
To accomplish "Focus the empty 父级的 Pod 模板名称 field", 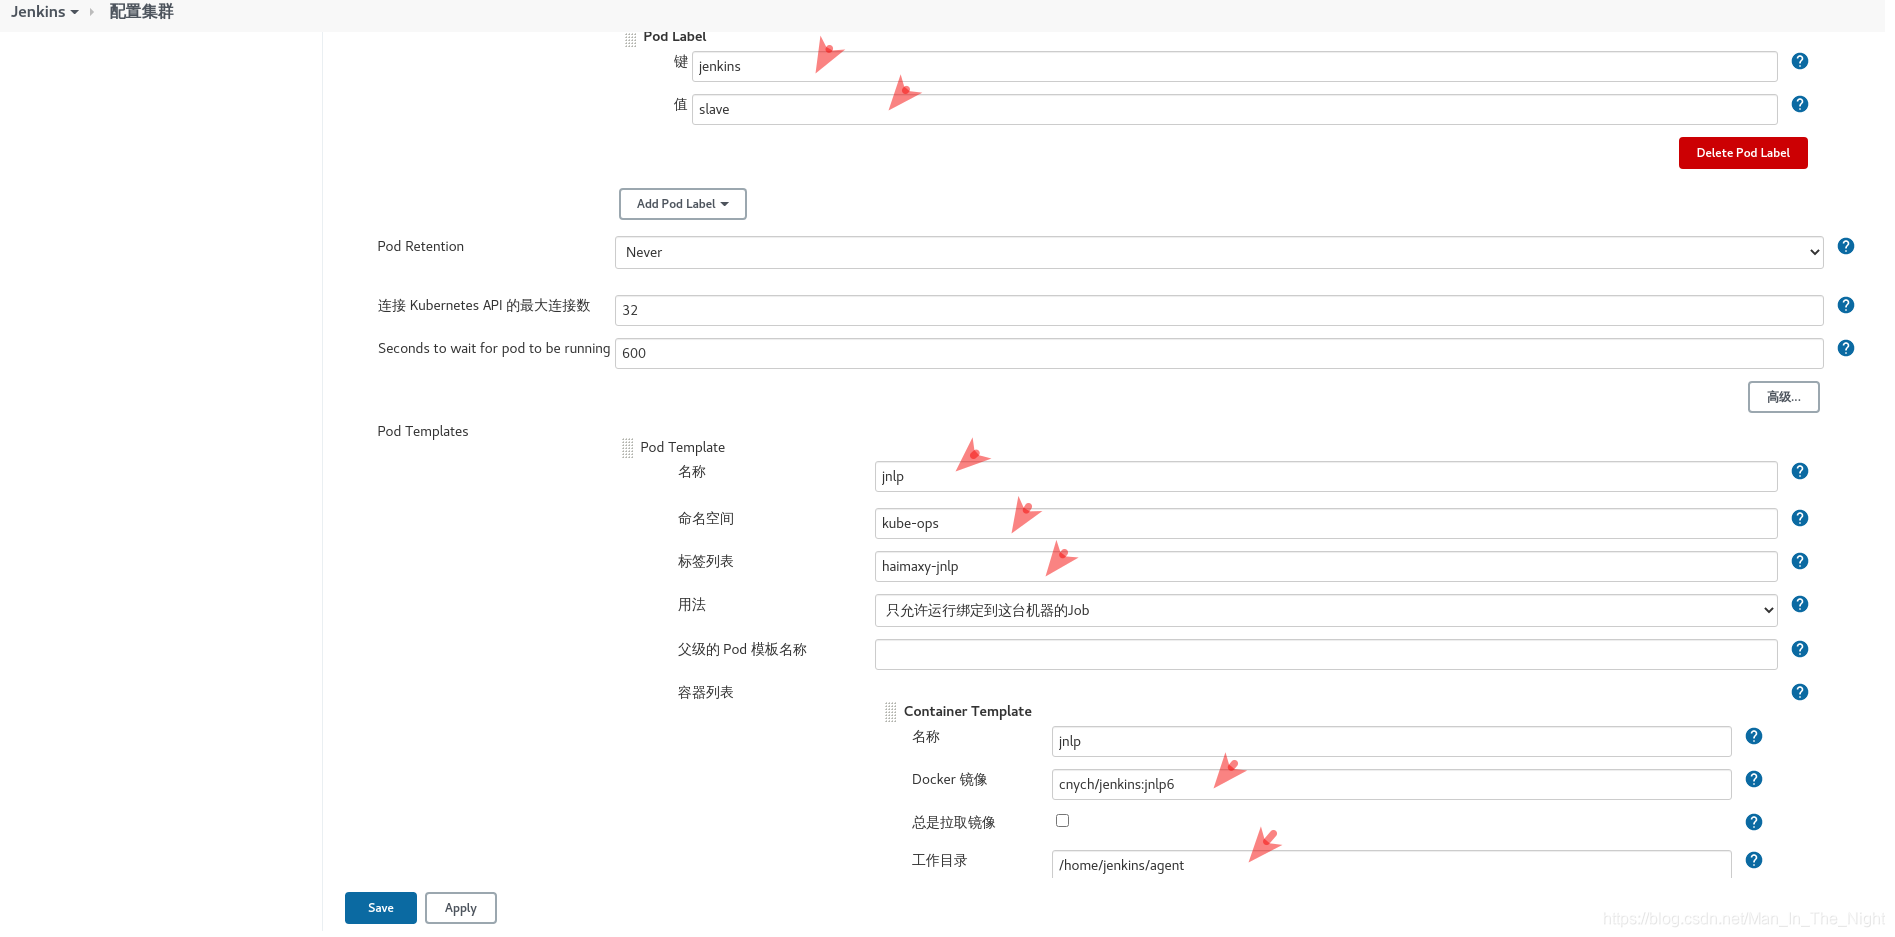I will coord(1326,655).
